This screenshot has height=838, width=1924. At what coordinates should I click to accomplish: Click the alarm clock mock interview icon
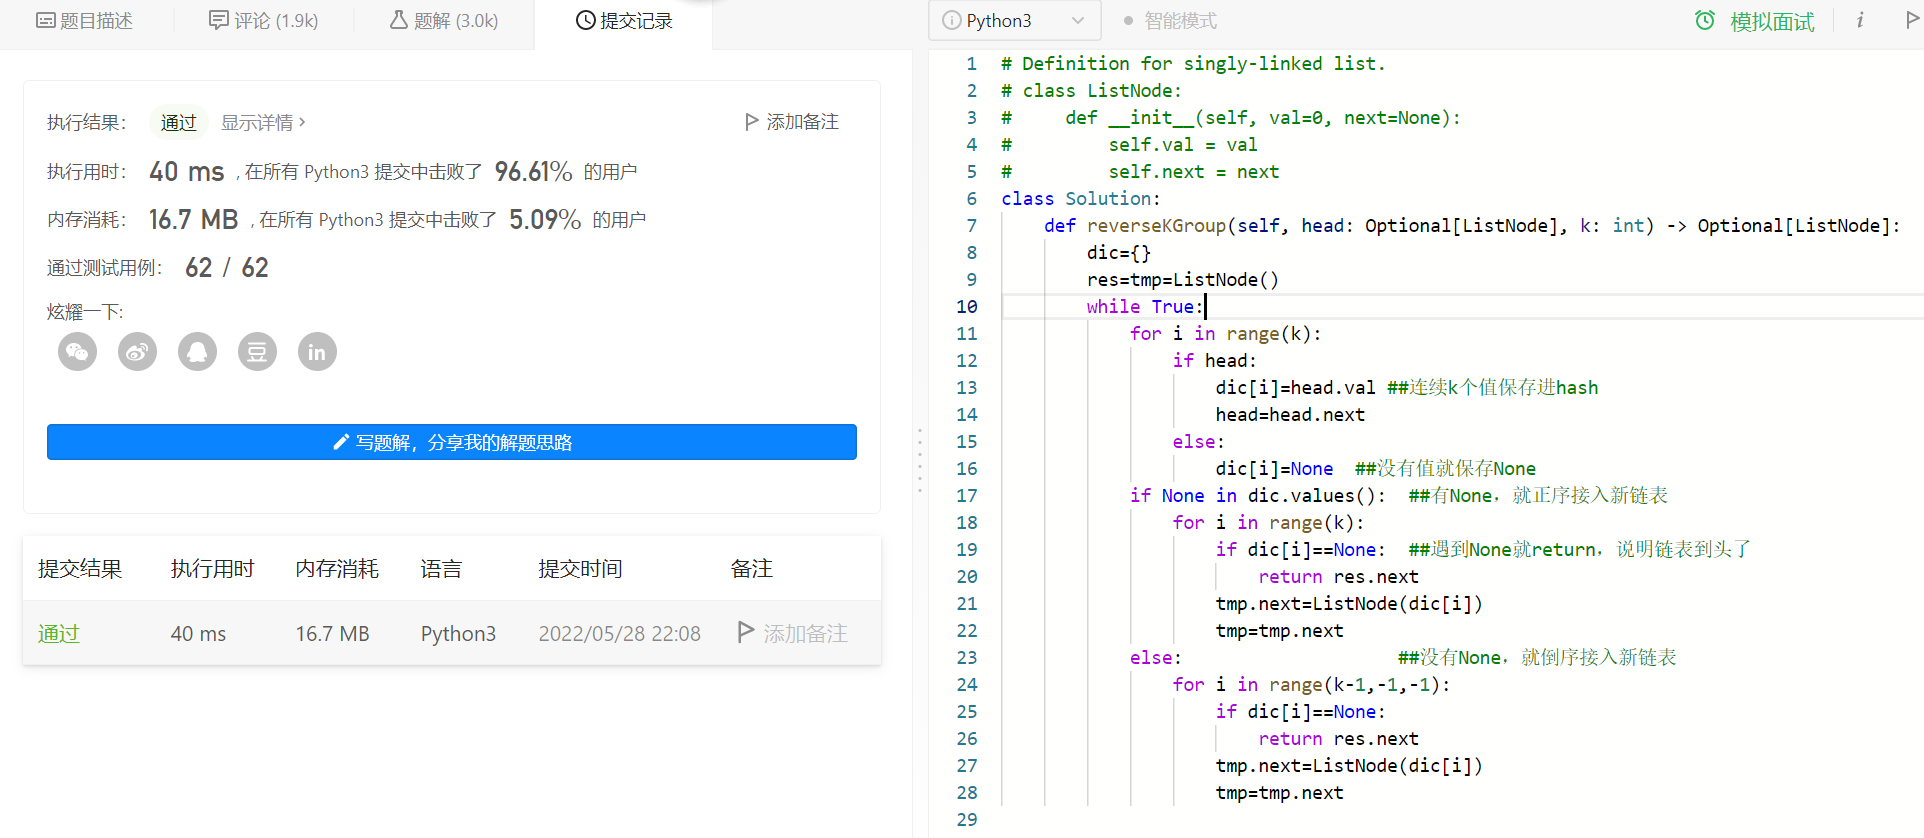click(x=1705, y=21)
